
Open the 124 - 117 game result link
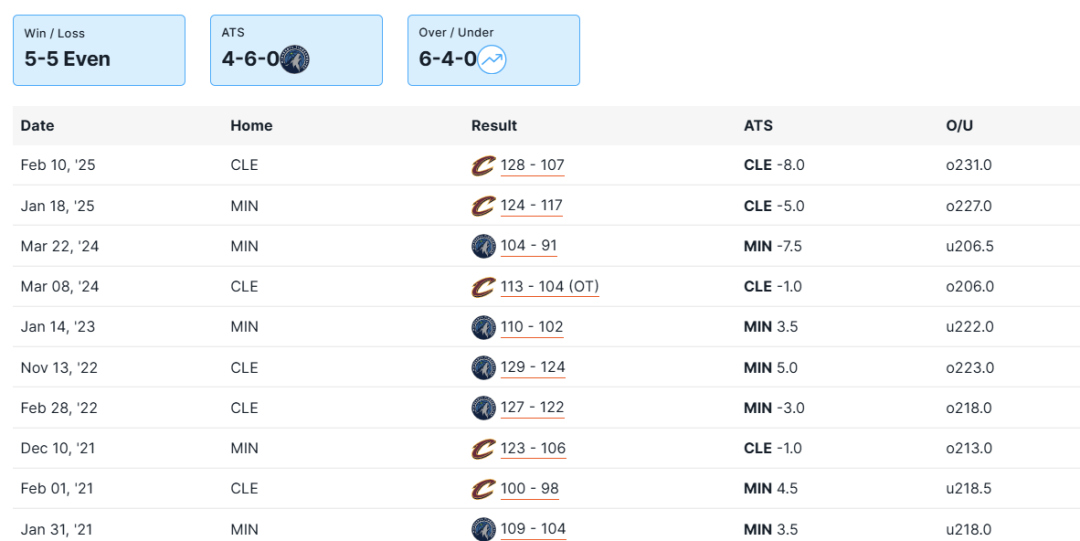(x=532, y=205)
